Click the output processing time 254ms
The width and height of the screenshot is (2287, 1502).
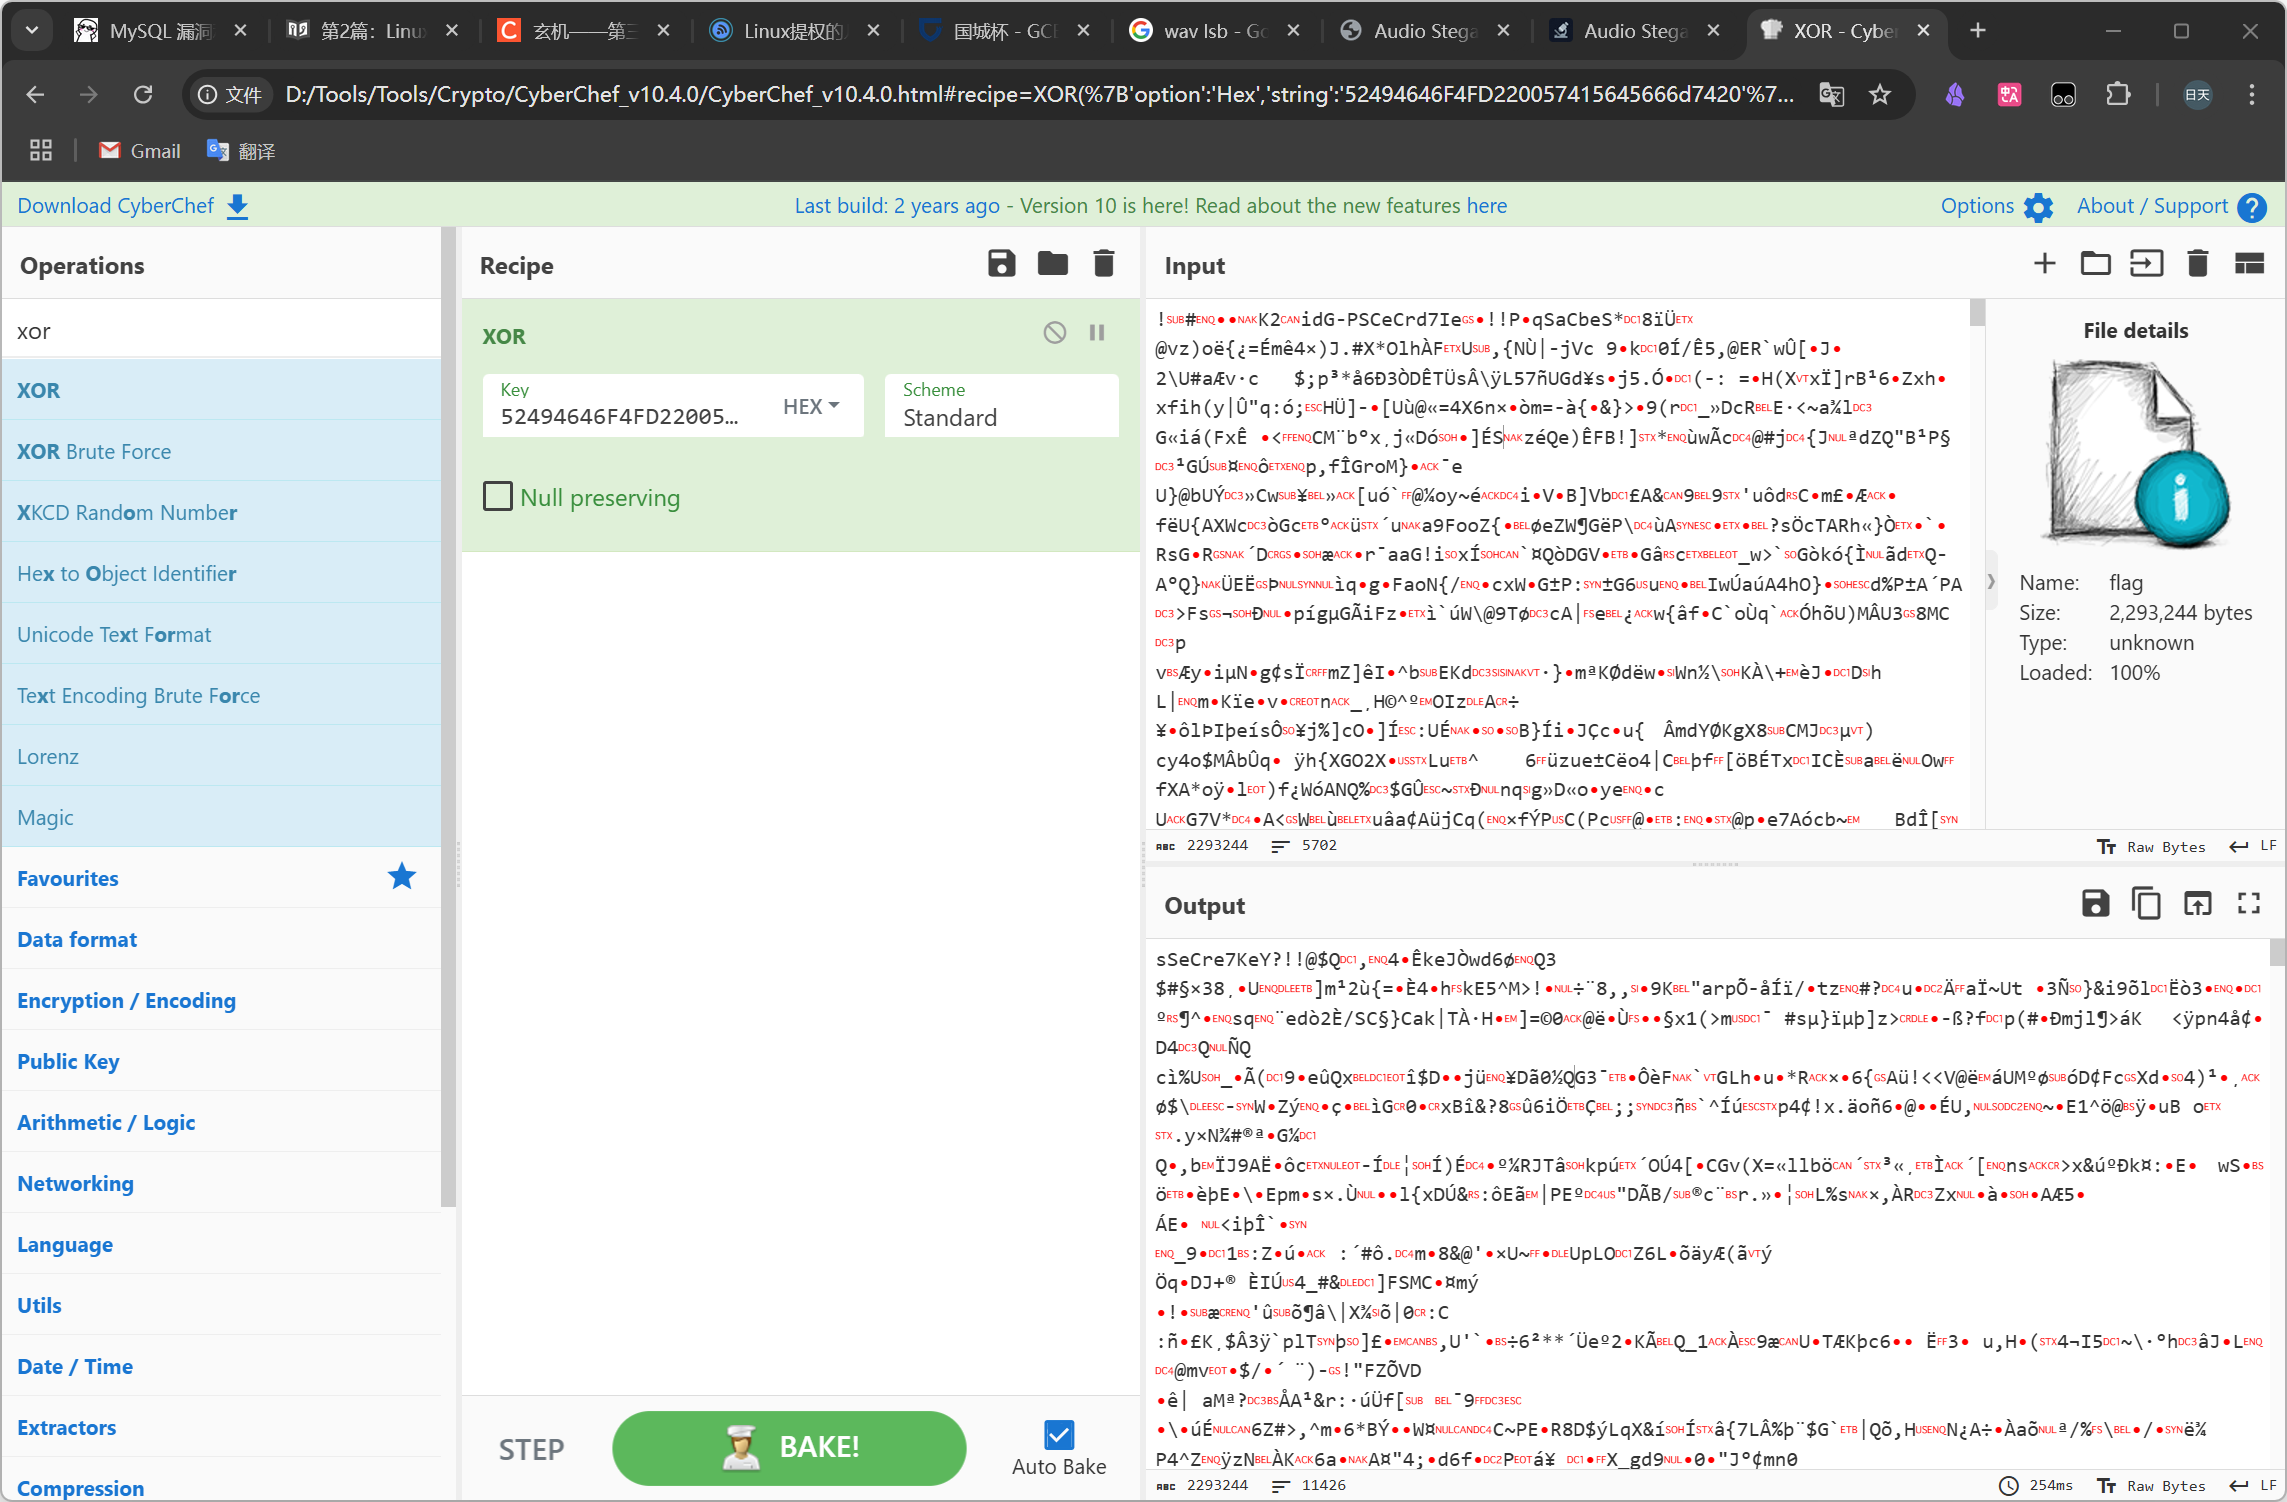coord(2036,1486)
